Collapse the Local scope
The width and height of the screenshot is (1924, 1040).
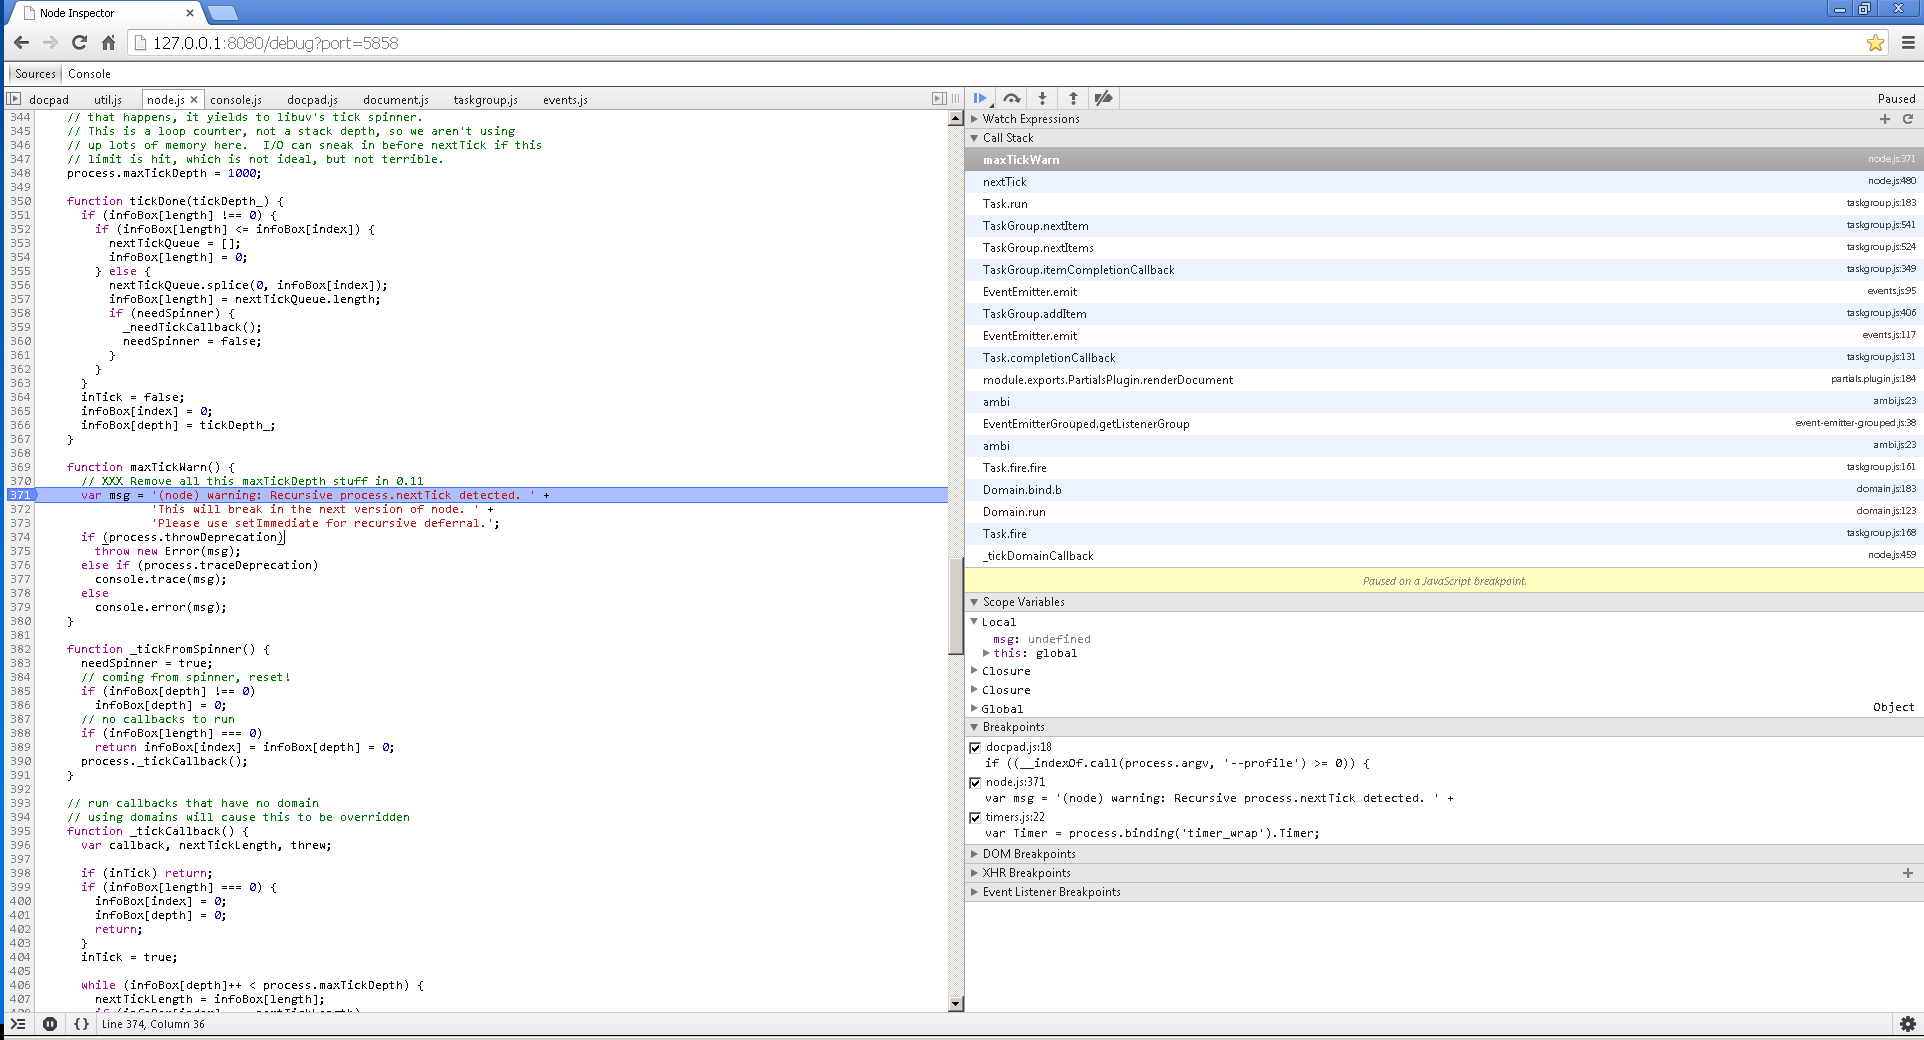[x=974, y=622]
